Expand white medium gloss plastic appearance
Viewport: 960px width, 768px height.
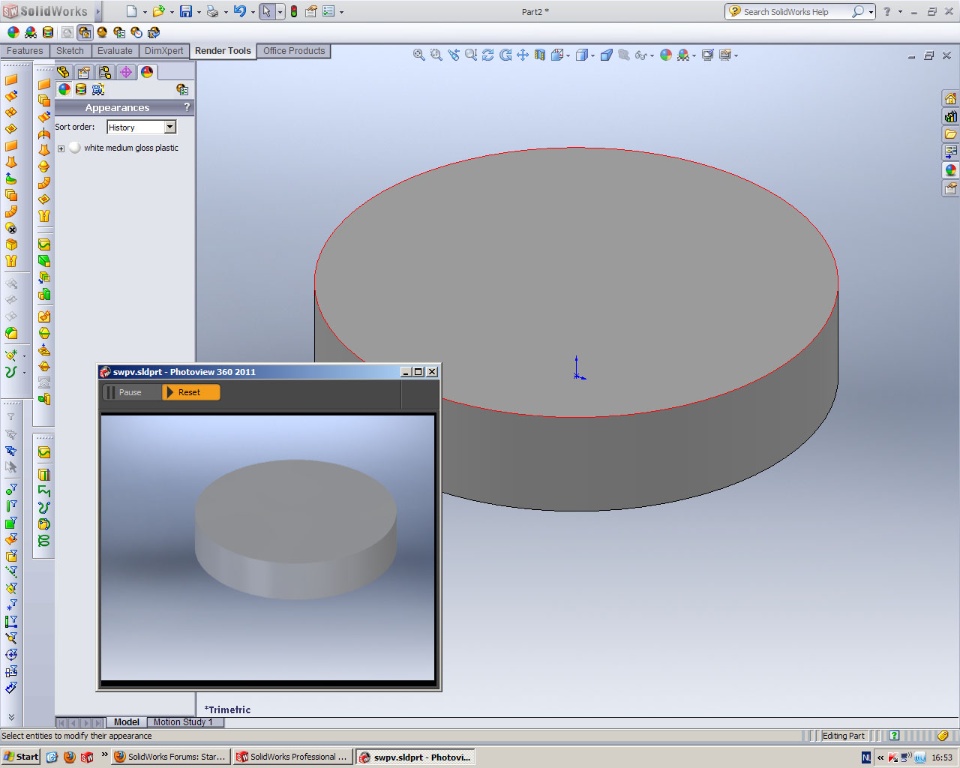coord(61,148)
